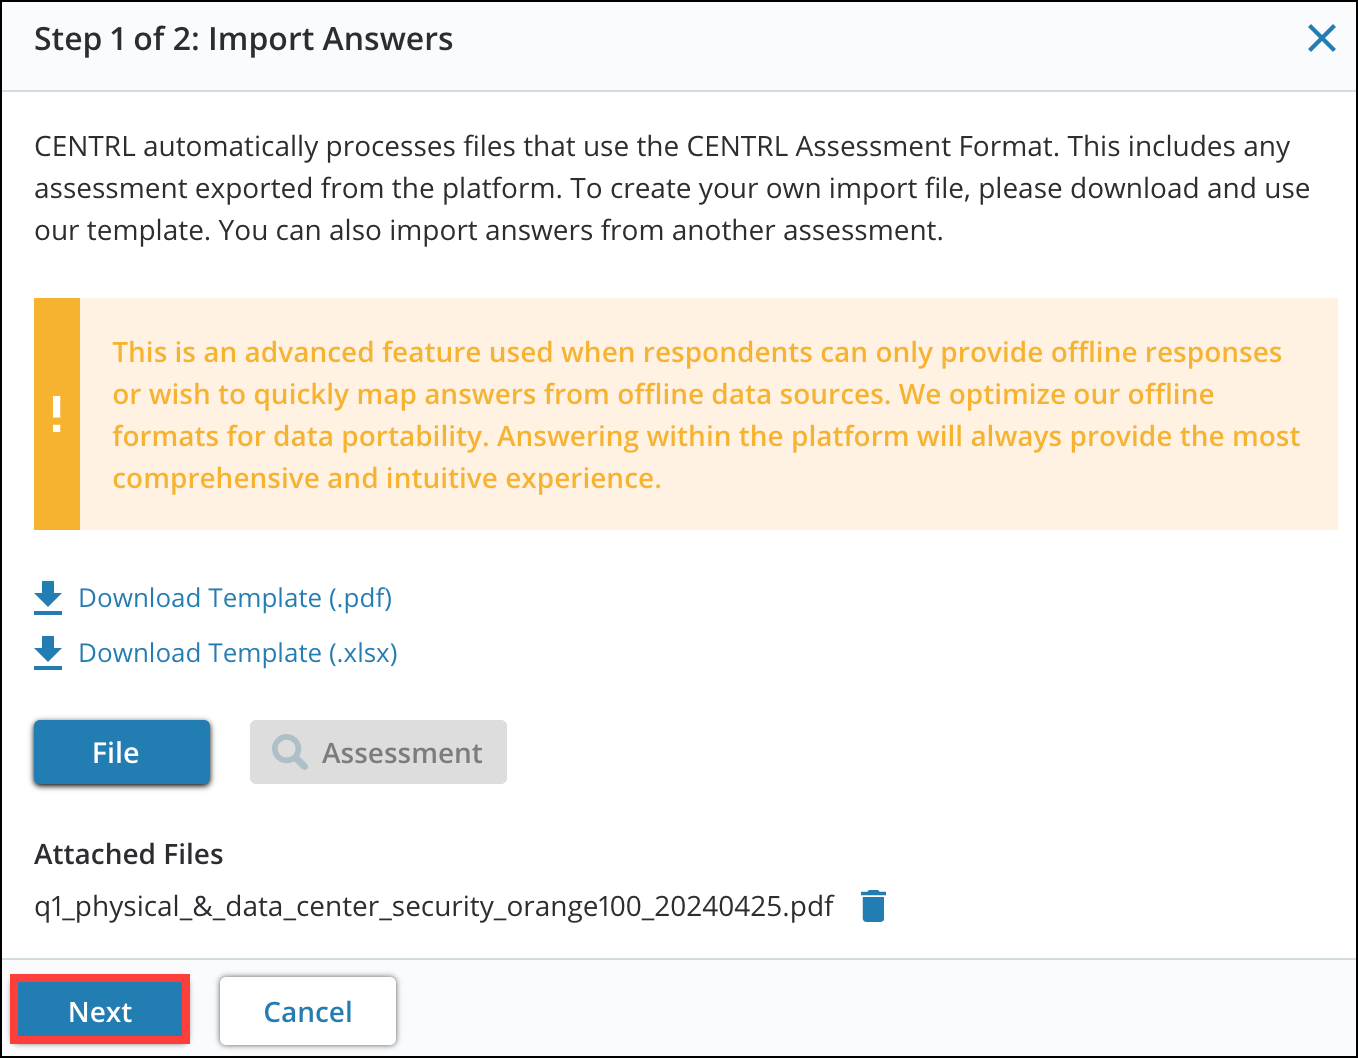Click the magnifying glass on the Assessment button
The image size is (1358, 1058).
[288, 752]
